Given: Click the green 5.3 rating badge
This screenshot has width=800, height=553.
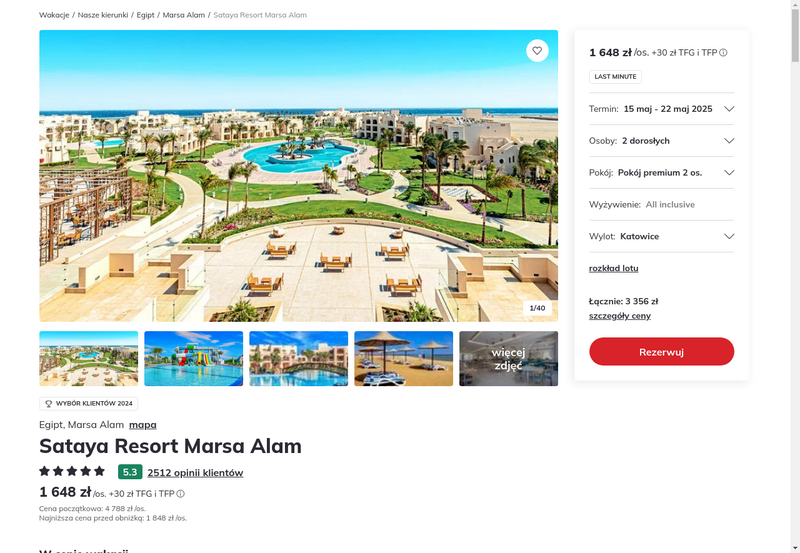Looking at the screenshot, I should coord(130,472).
